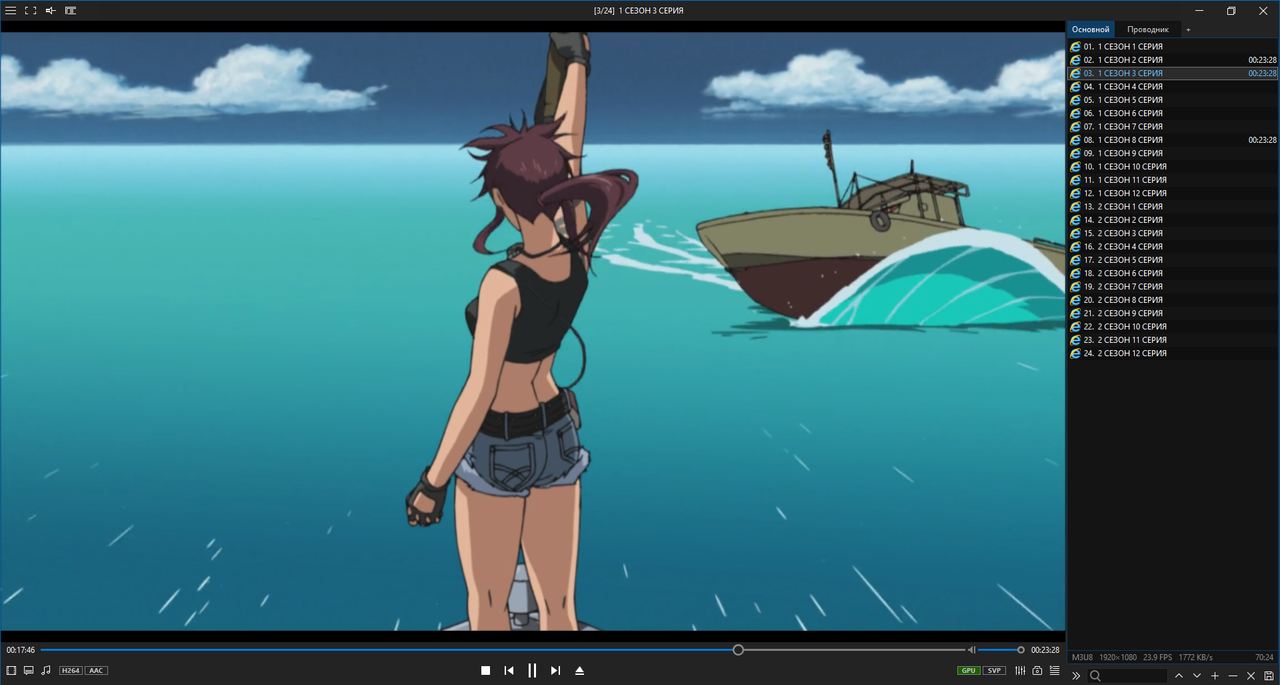Seek using the playback progress bar handle
The width and height of the screenshot is (1280, 685).
coord(738,650)
